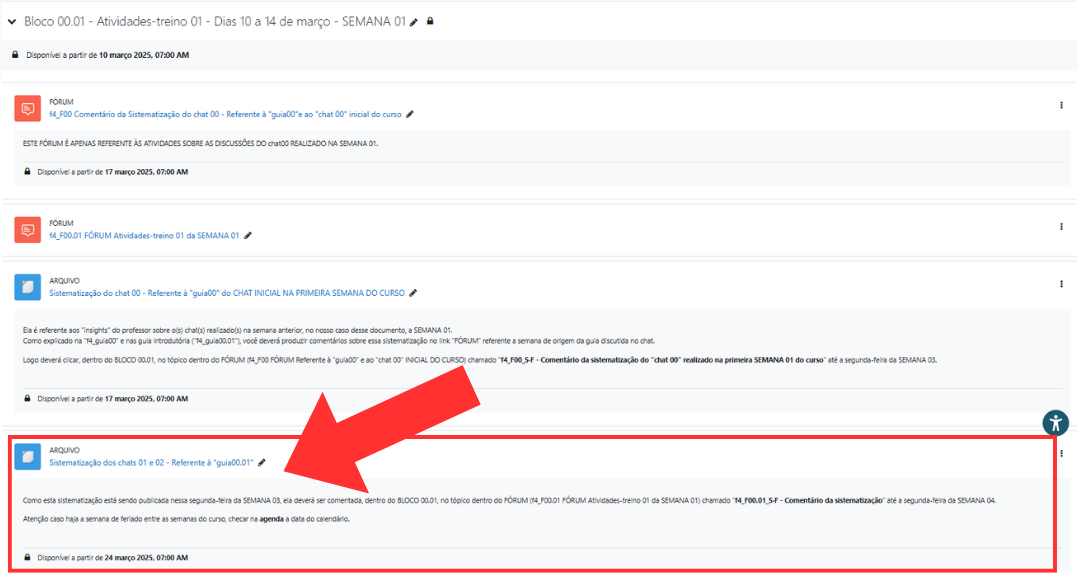This screenshot has height=580, width=1077.
Task: Edit Sistematização dos chats 01 e 02 title pencil
Action: tap(262, 462)
